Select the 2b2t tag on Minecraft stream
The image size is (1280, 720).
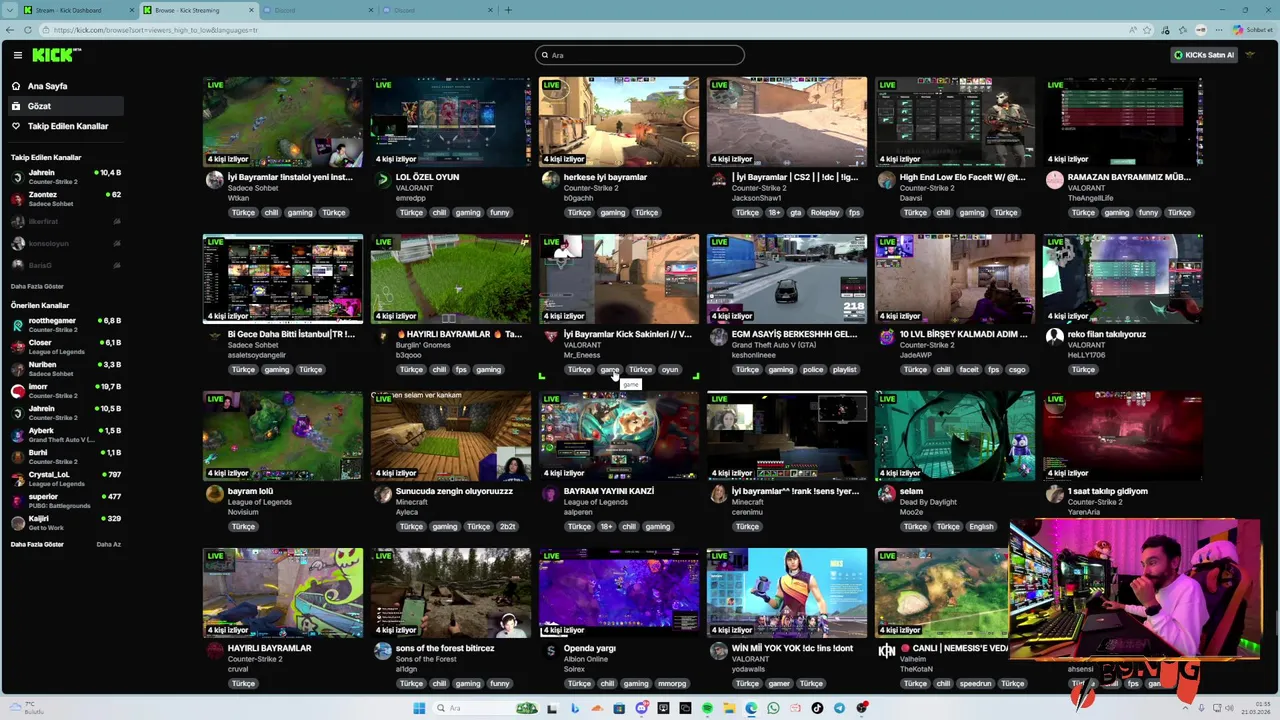[x=508, y=526]
